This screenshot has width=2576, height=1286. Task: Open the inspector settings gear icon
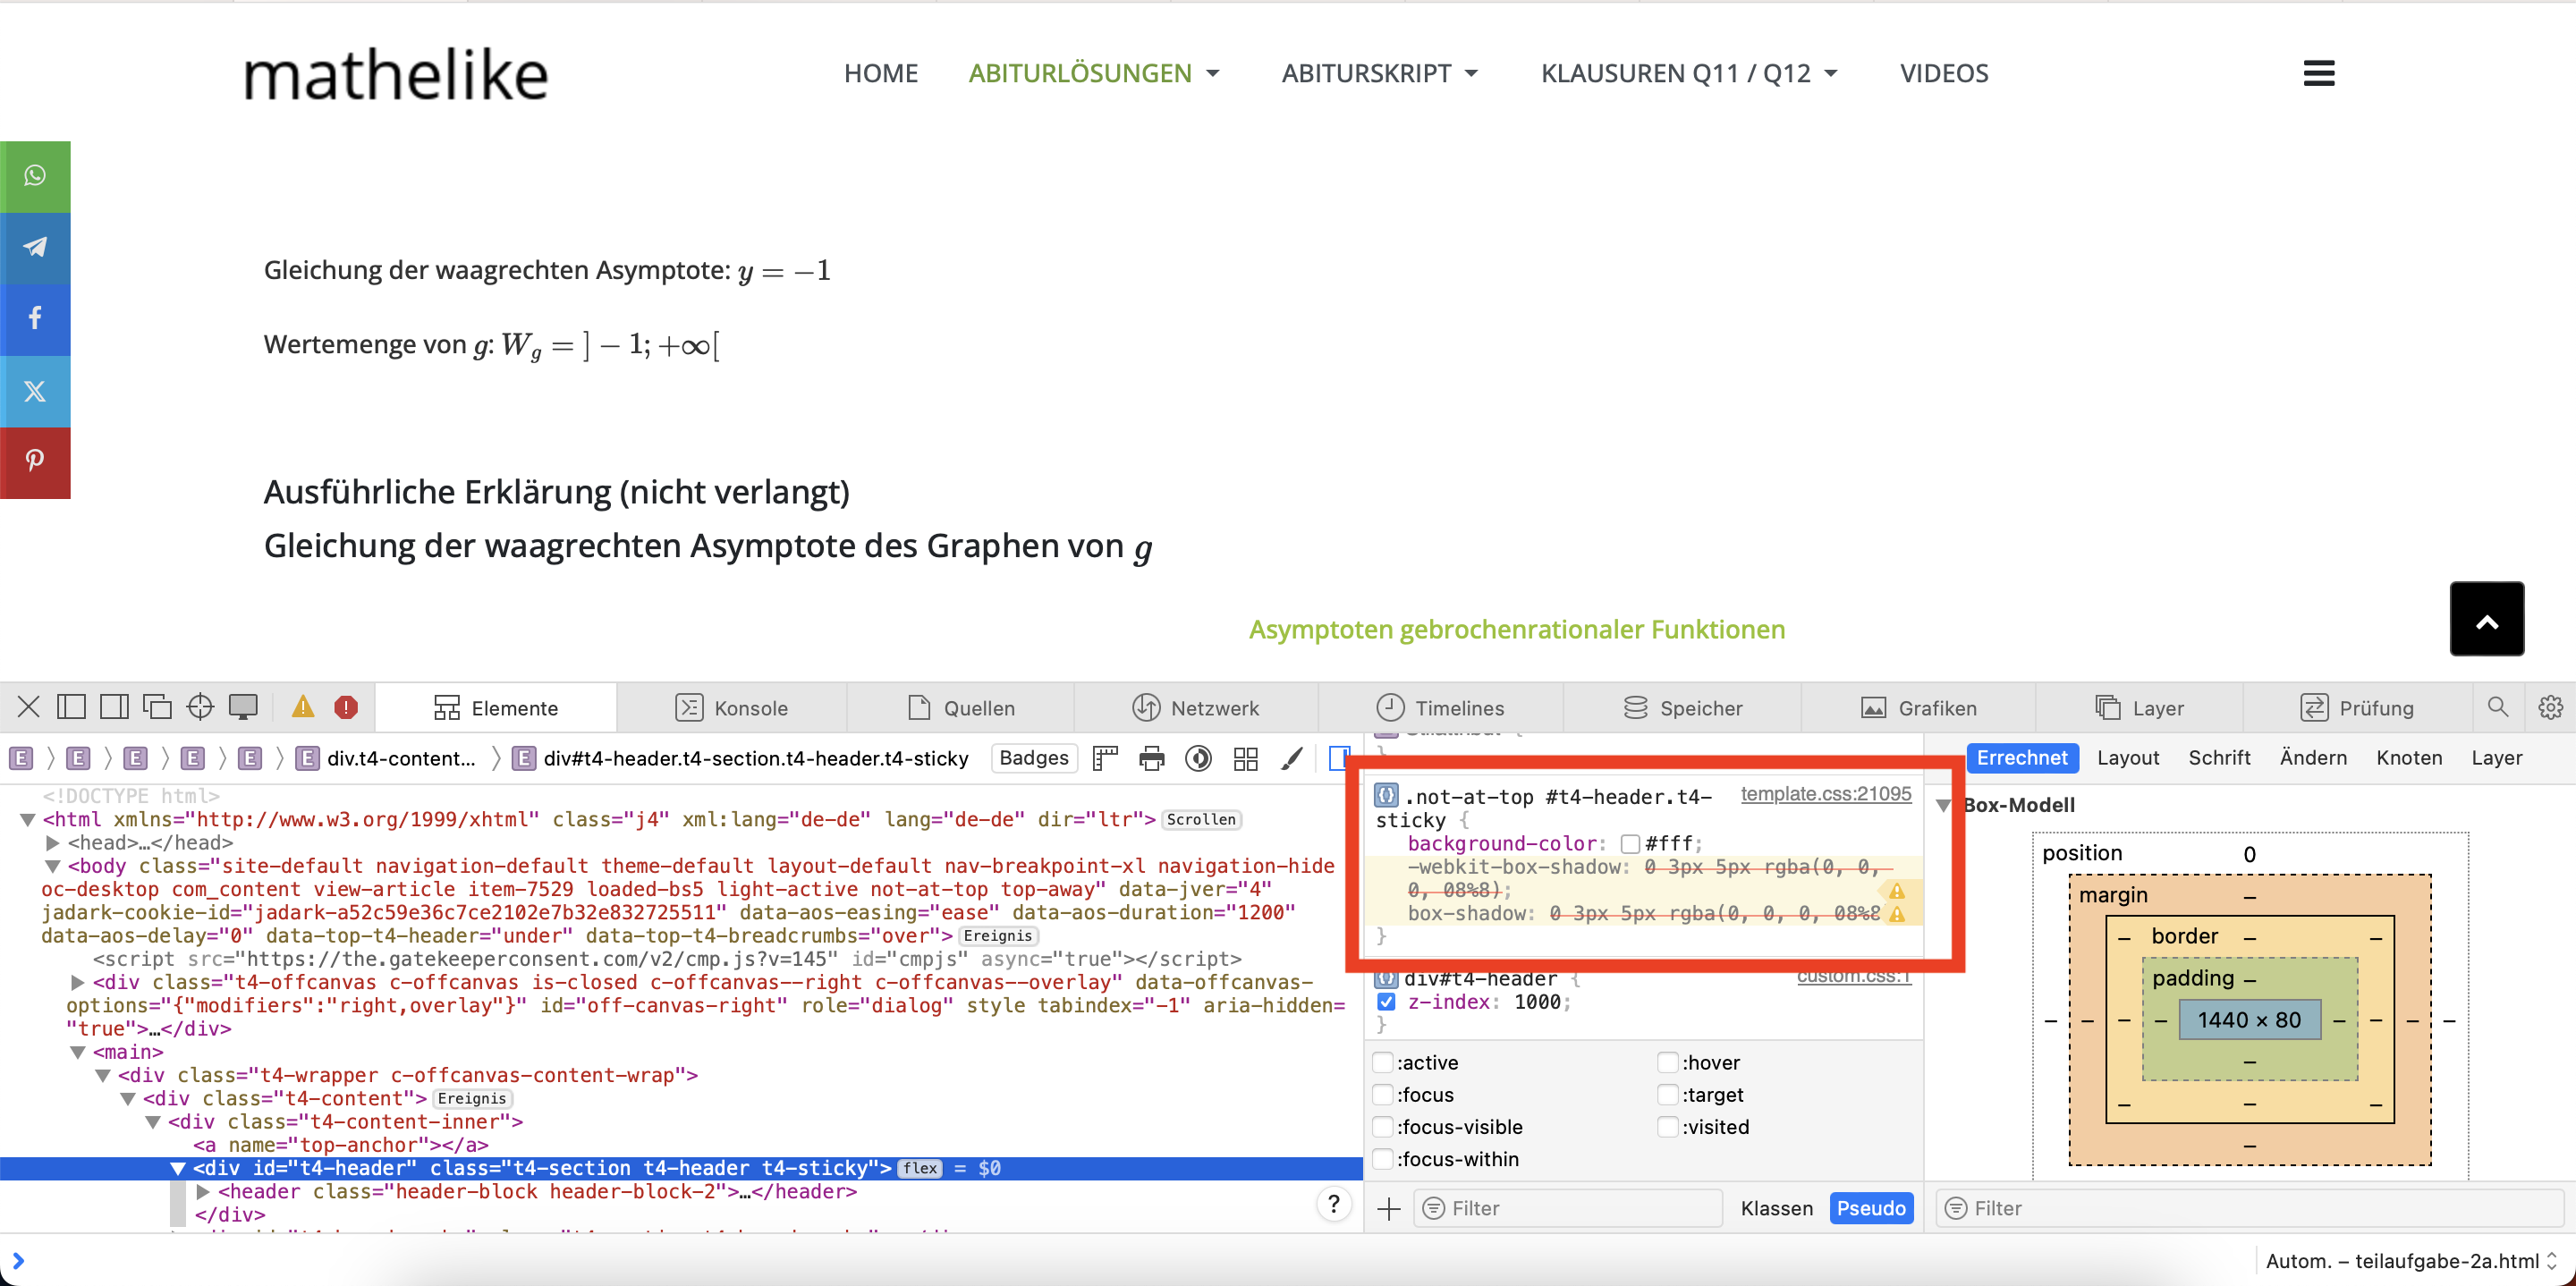point(2550,707)
